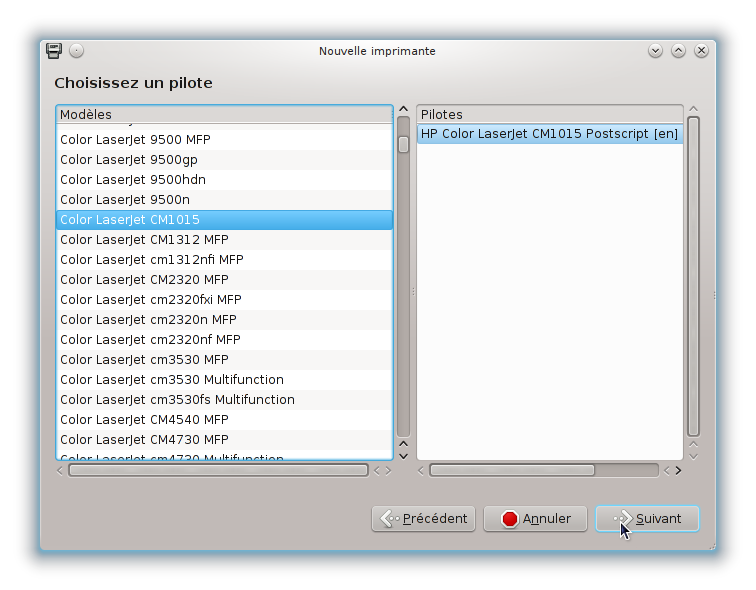Click rightmost arrow of Modèles horizontal scrollbar

click(388, 470)
